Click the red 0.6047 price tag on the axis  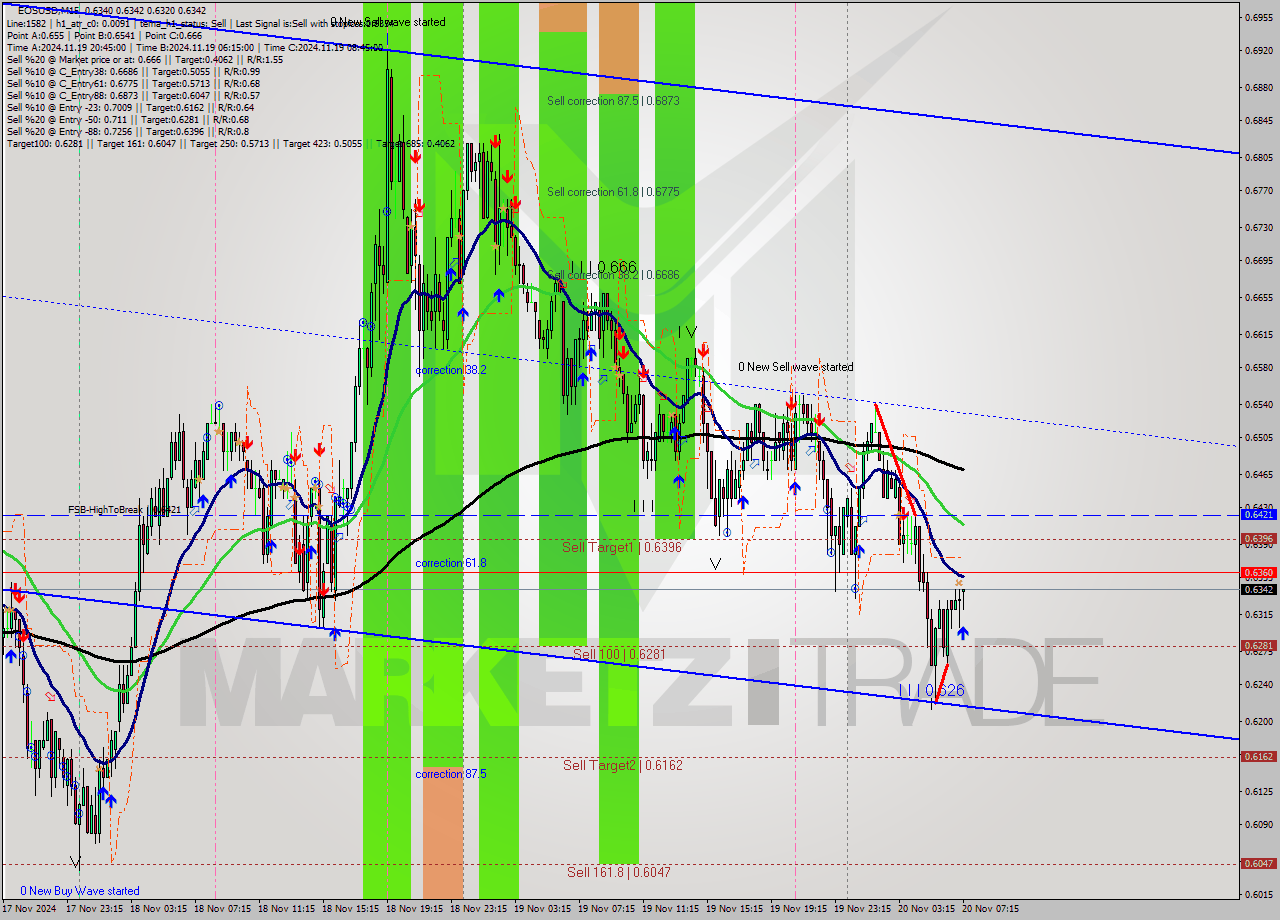coord(1258,863)
